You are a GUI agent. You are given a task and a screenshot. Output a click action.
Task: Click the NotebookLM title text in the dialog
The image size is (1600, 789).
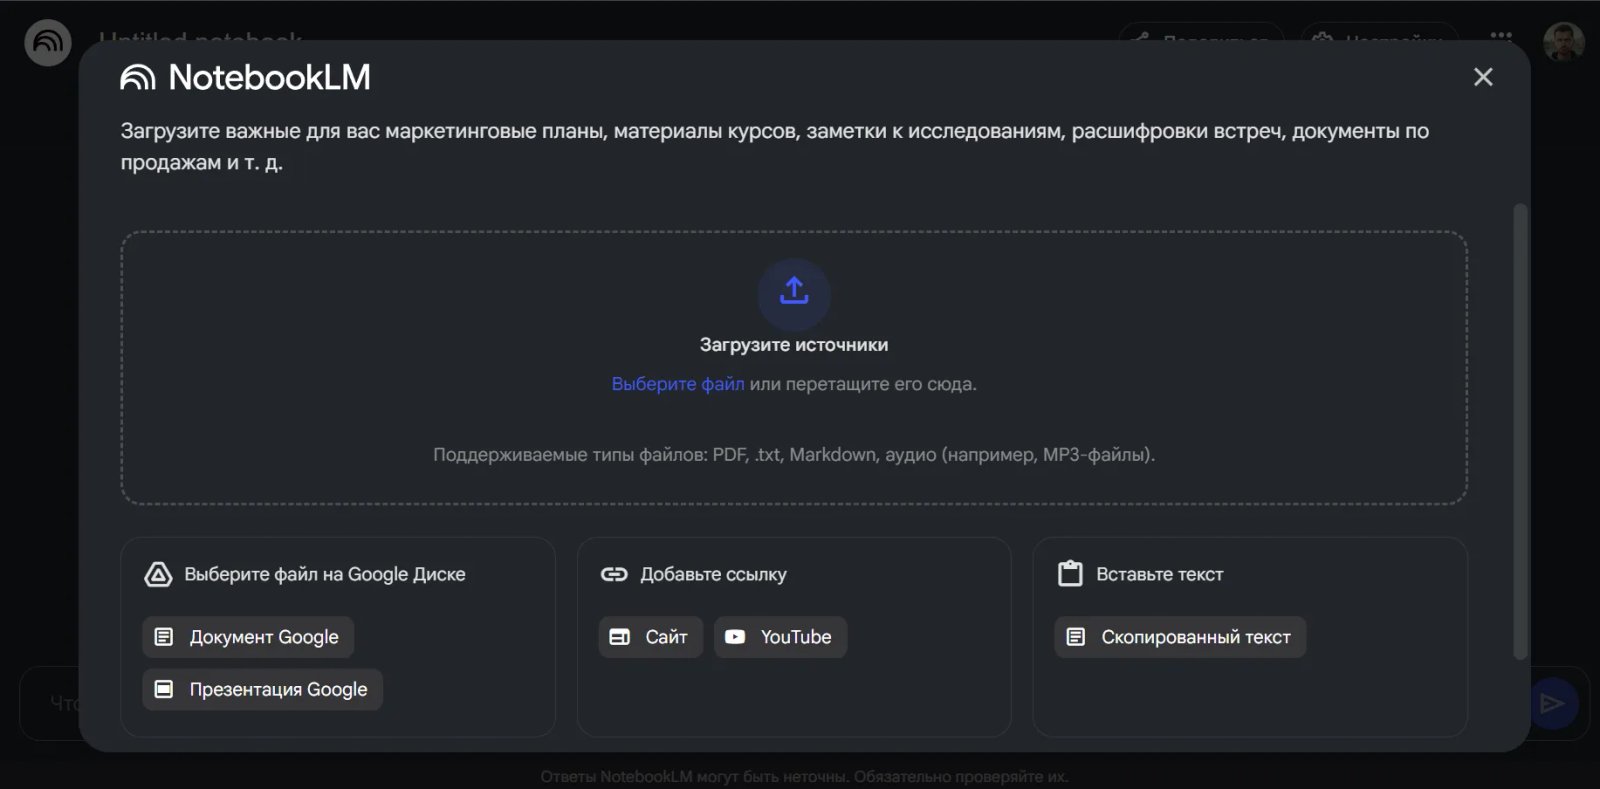(x=269, y=77)
